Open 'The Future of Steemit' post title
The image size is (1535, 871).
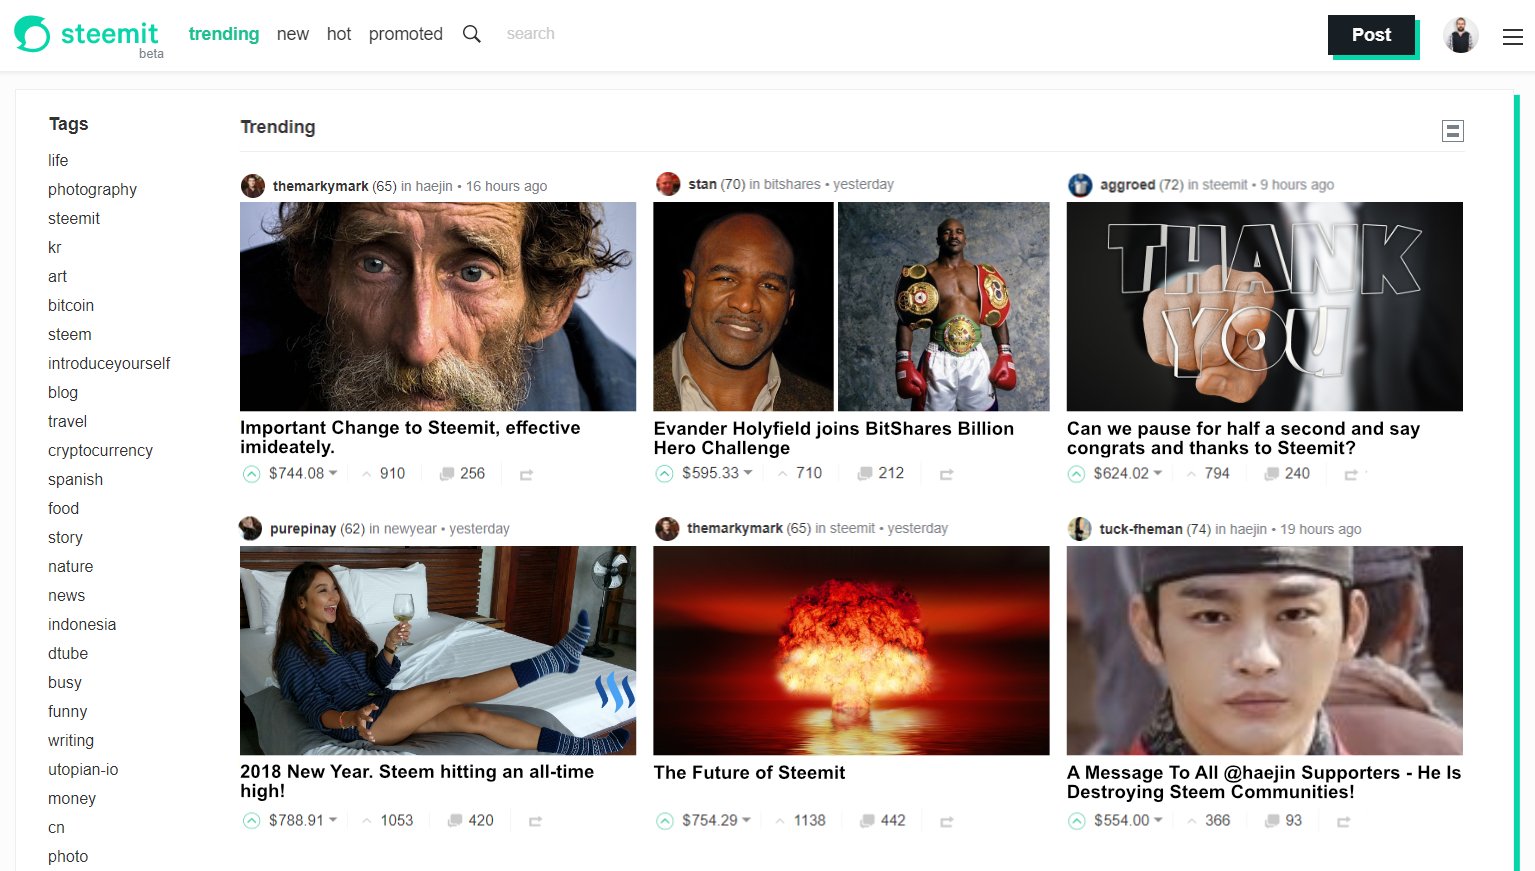coord(749,773)
